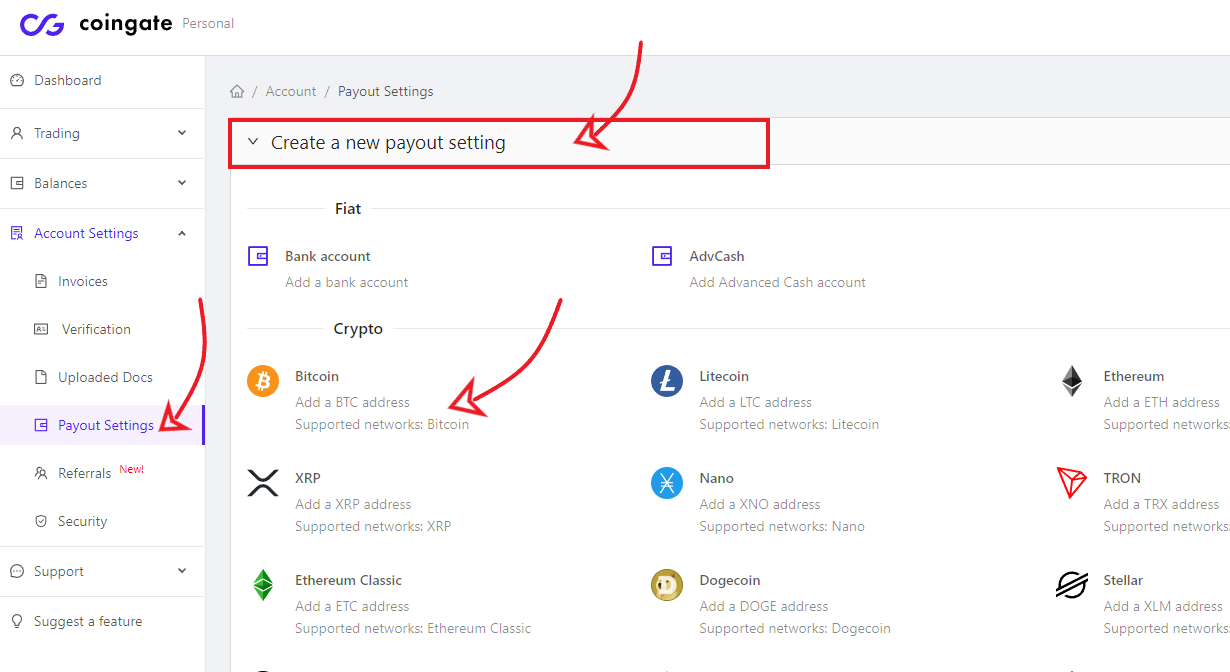Screen dimensions: 1230x672
Task: Expand the Support menu chevron
Action: (x=182, y=571)
